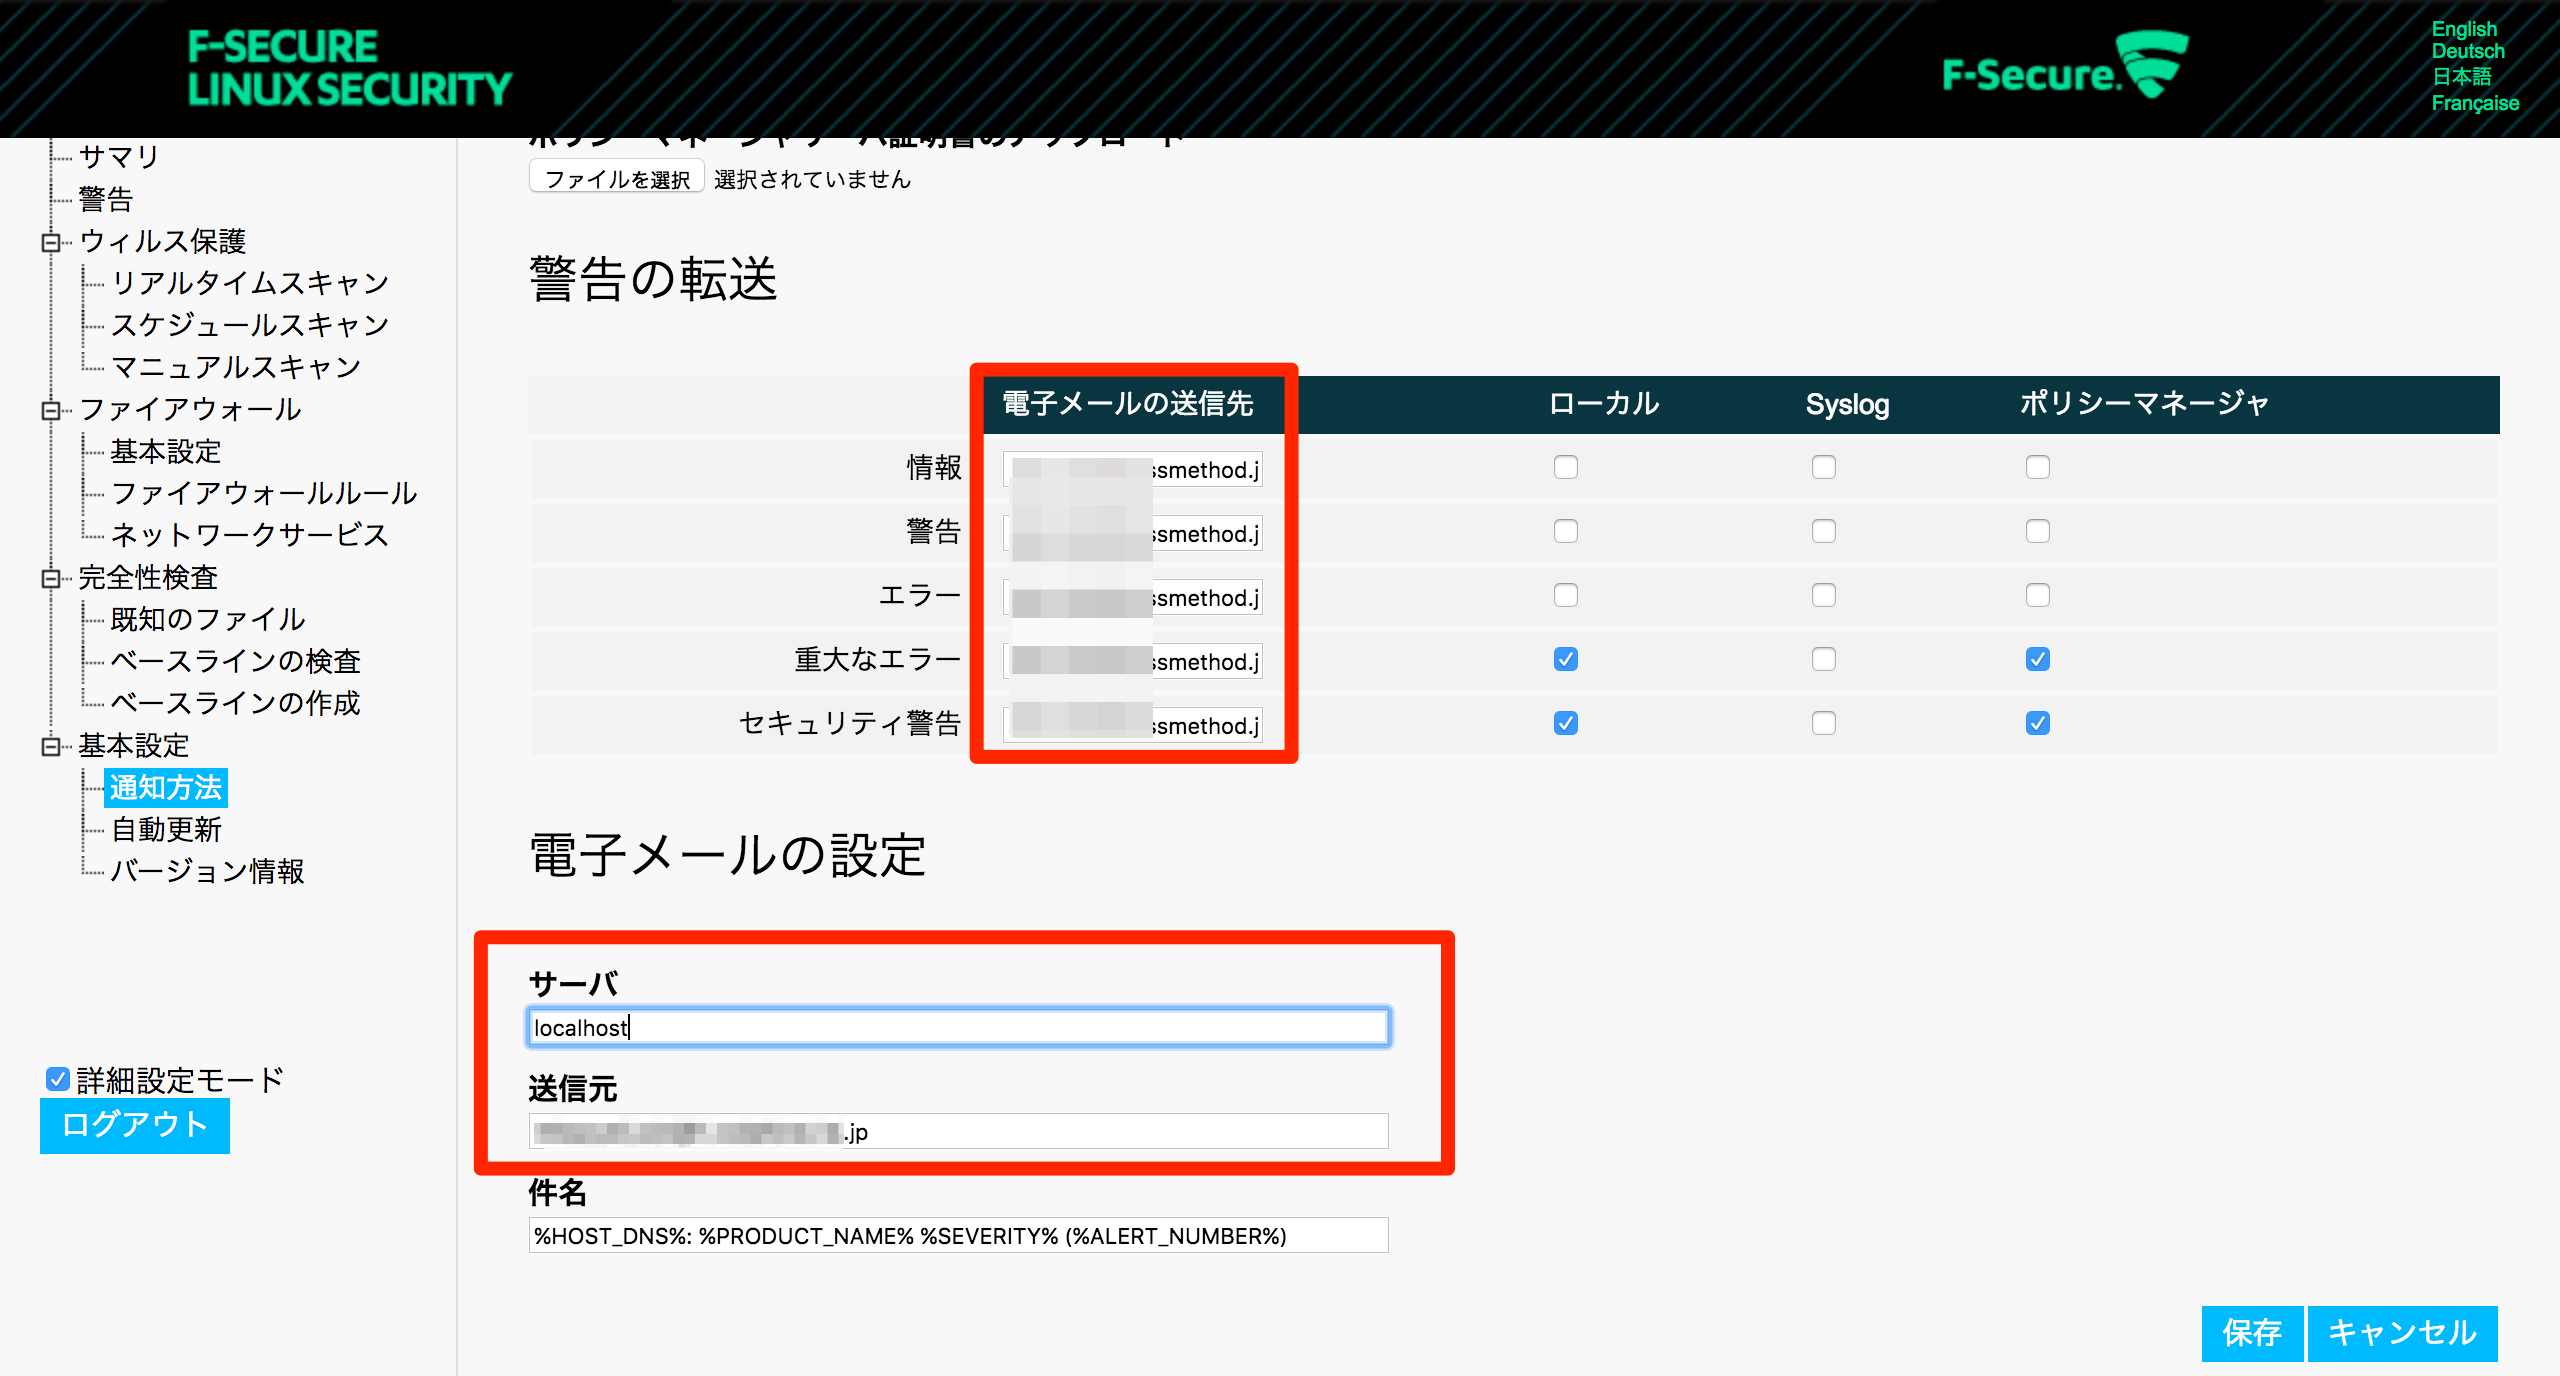Focus the 送信元 input field

pyautogui.click(x=958, y=1131)
